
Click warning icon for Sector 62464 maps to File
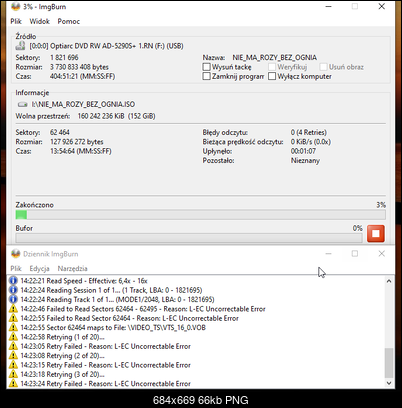[13, 327]
